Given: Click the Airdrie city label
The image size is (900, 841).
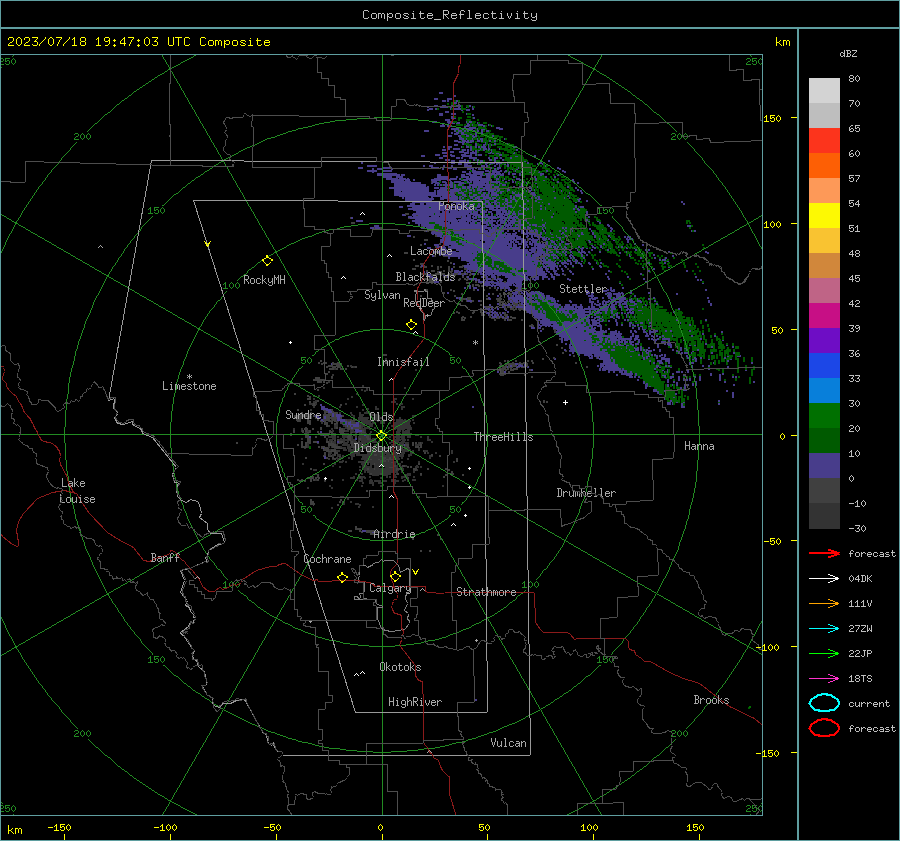Looking at the screenshot, I should point(394,534).
